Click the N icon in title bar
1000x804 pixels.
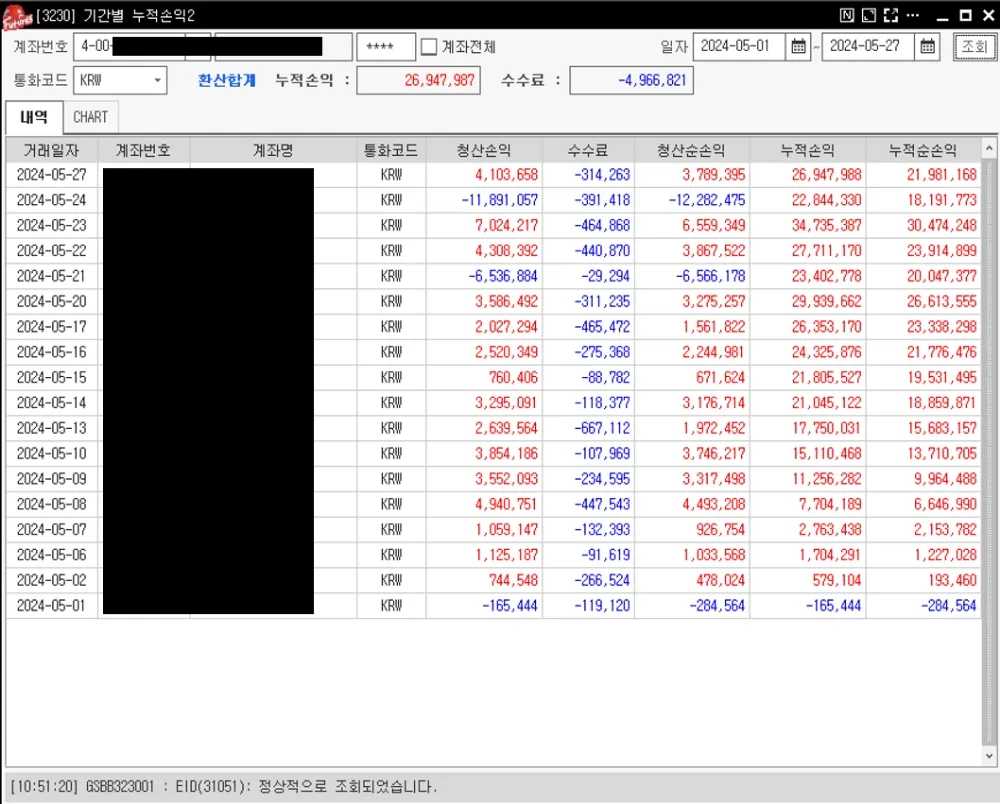pos(846,15)
